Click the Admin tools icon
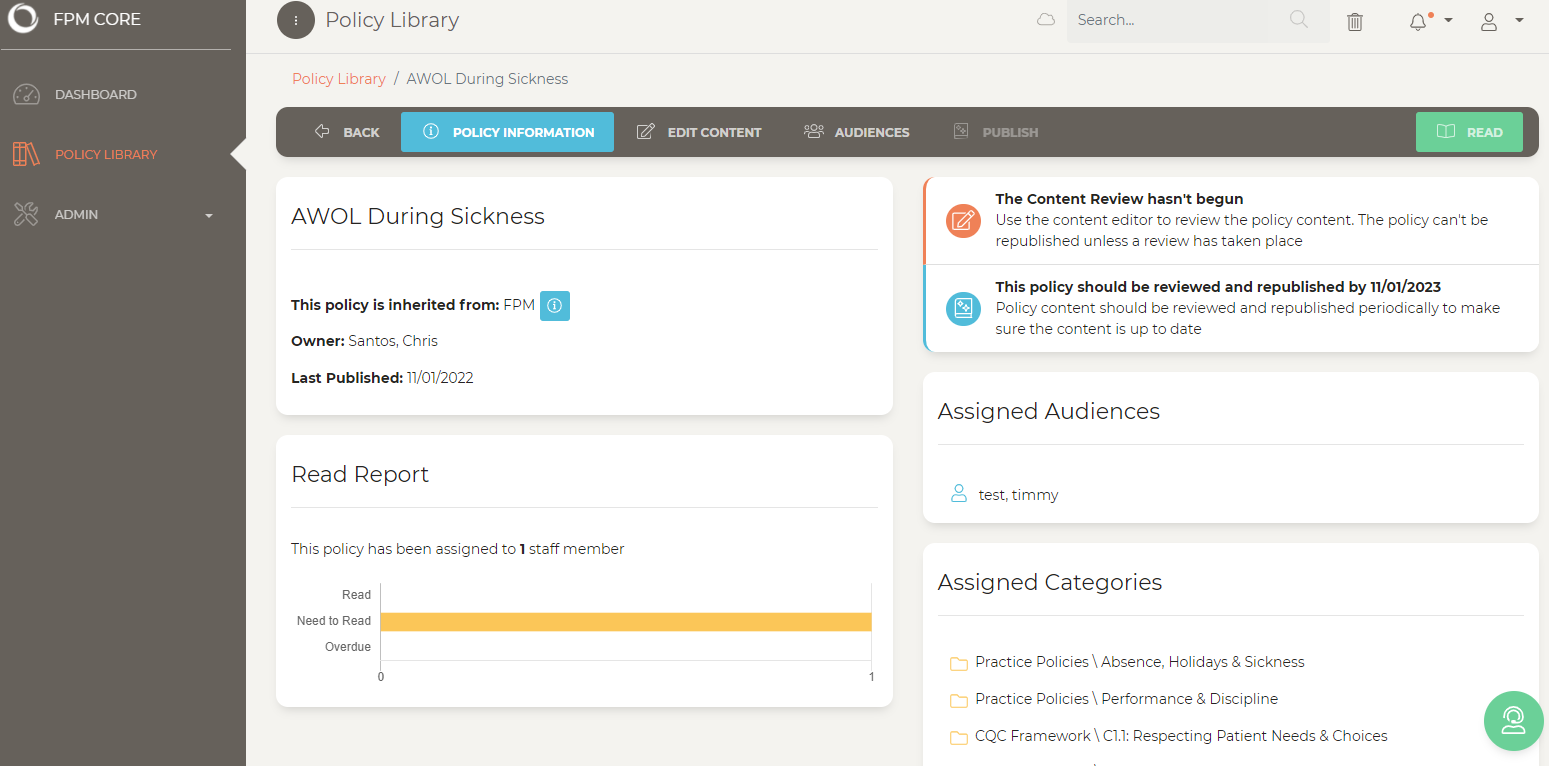This screenshot has height=766, width=1549. [26, 214]
